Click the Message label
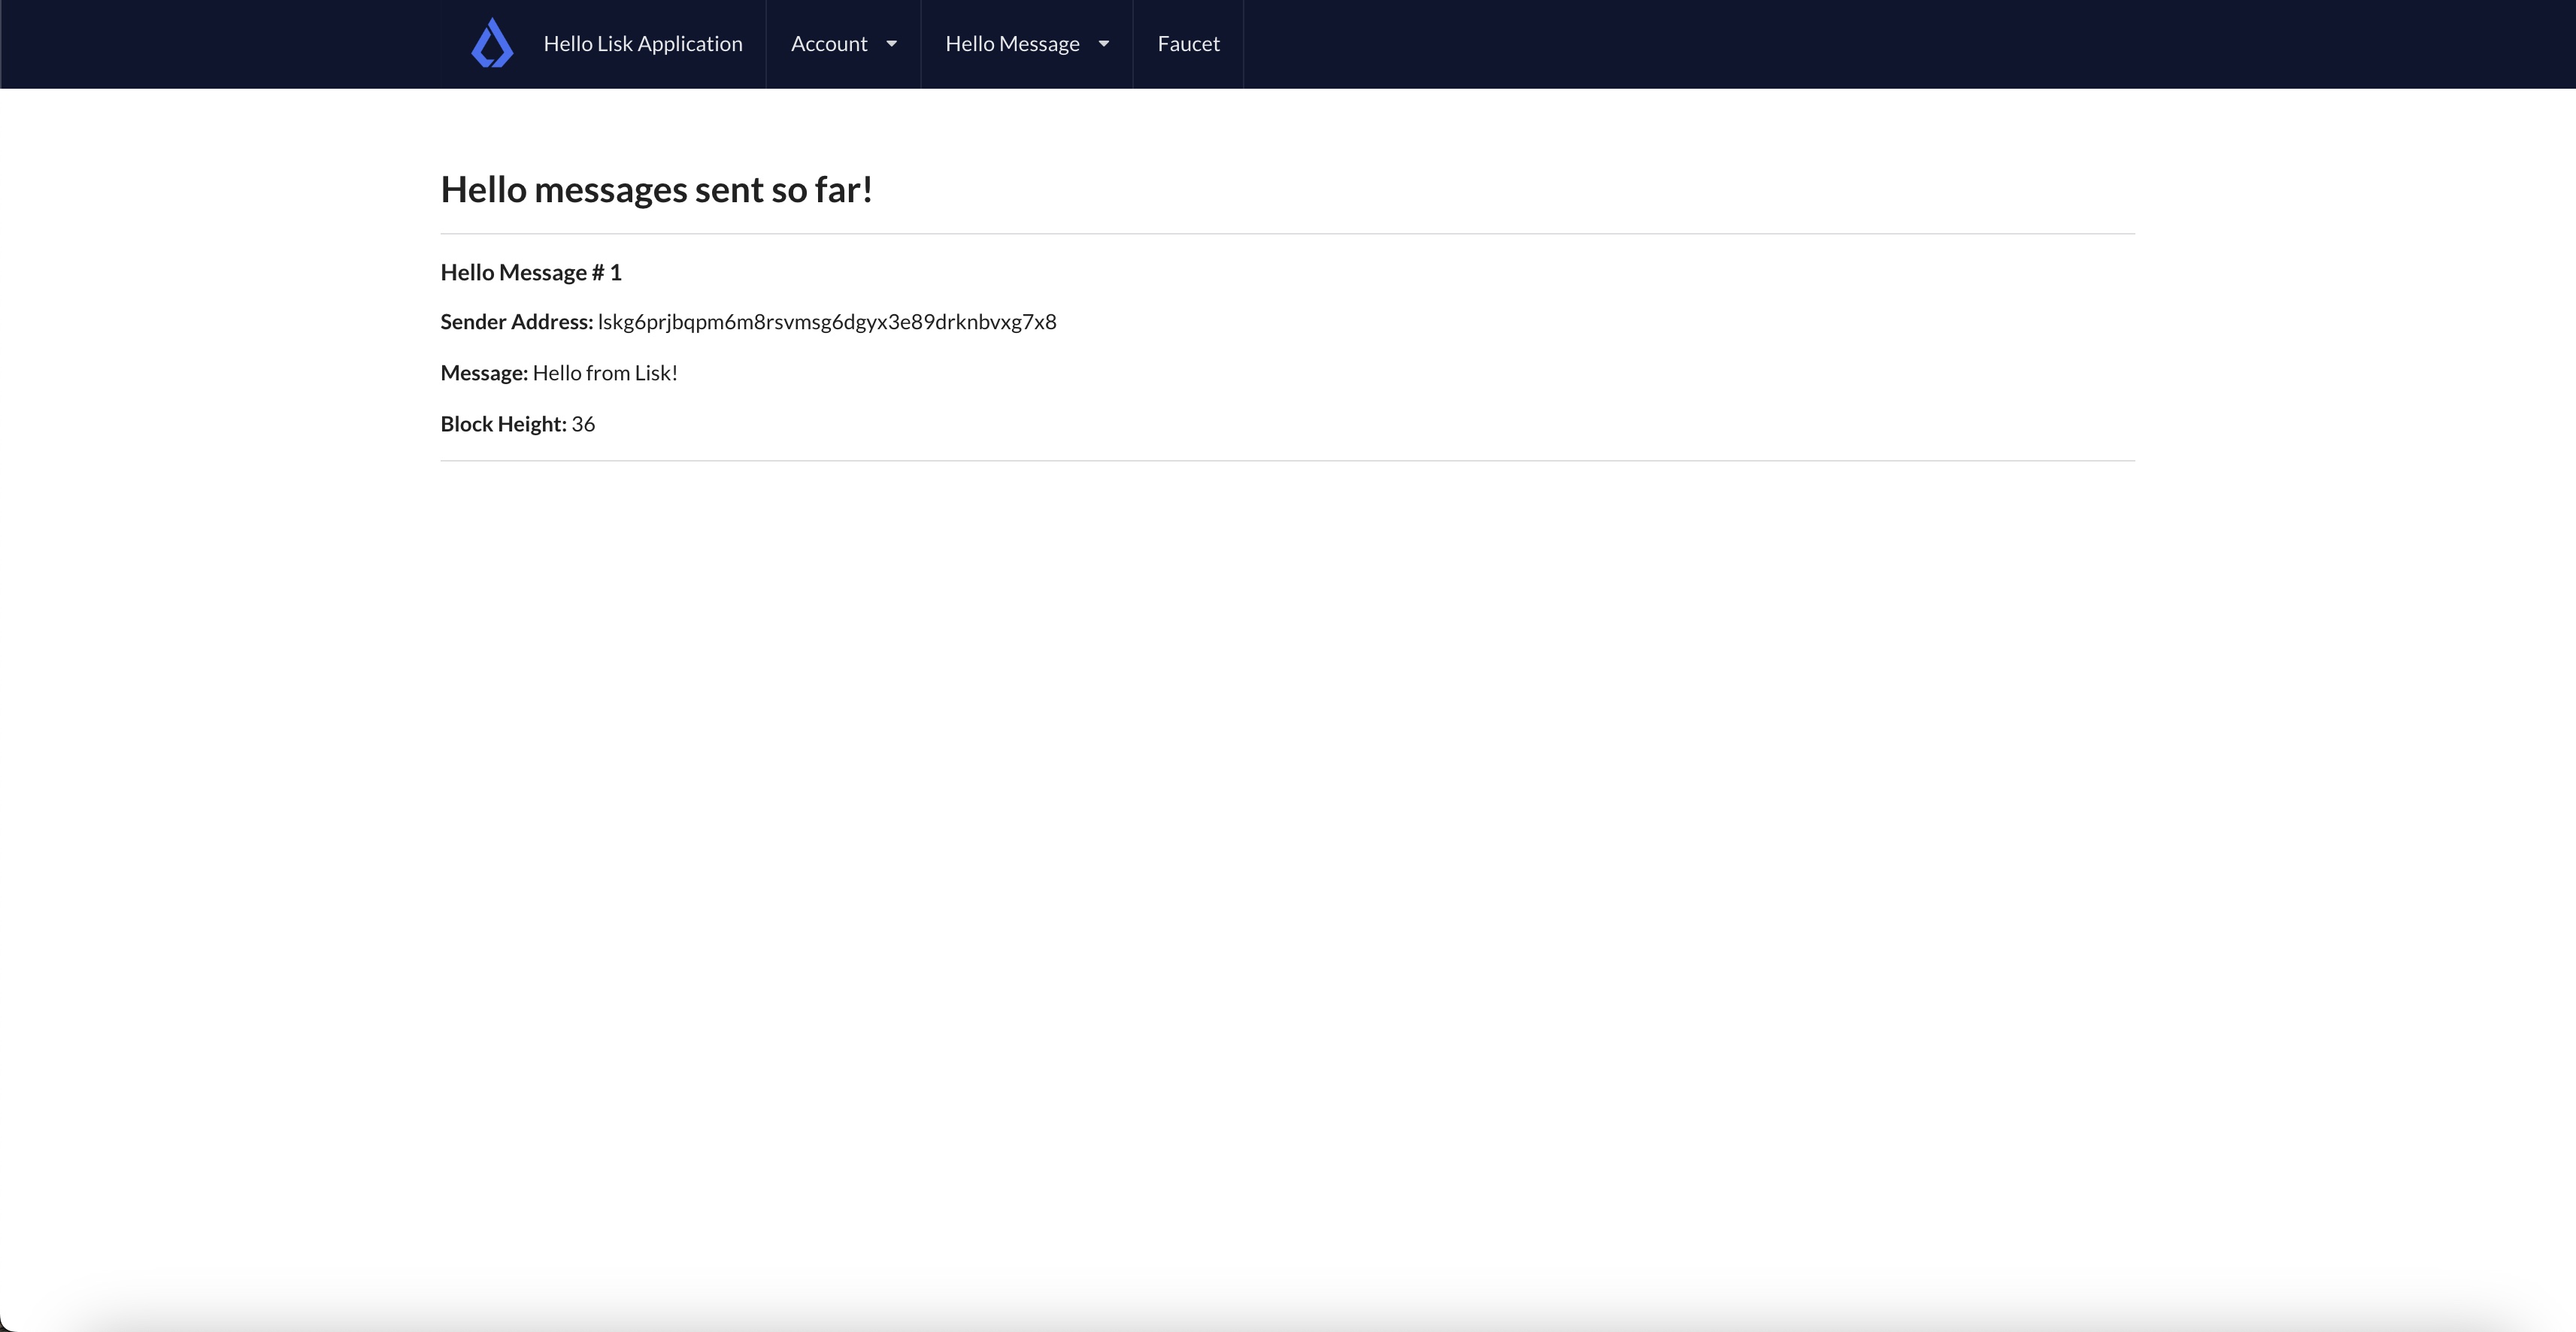Viewport: 2576px width, 1332px height. [484, 372]
